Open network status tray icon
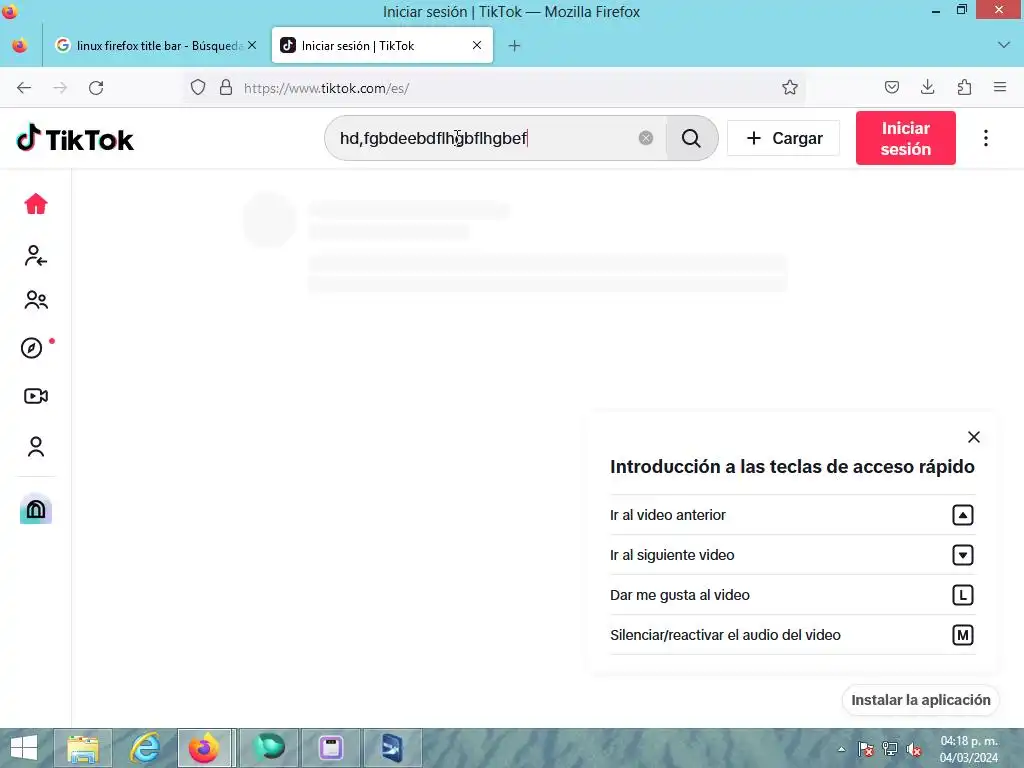Viewport: 1024px width, 768px height. [889, 750]
